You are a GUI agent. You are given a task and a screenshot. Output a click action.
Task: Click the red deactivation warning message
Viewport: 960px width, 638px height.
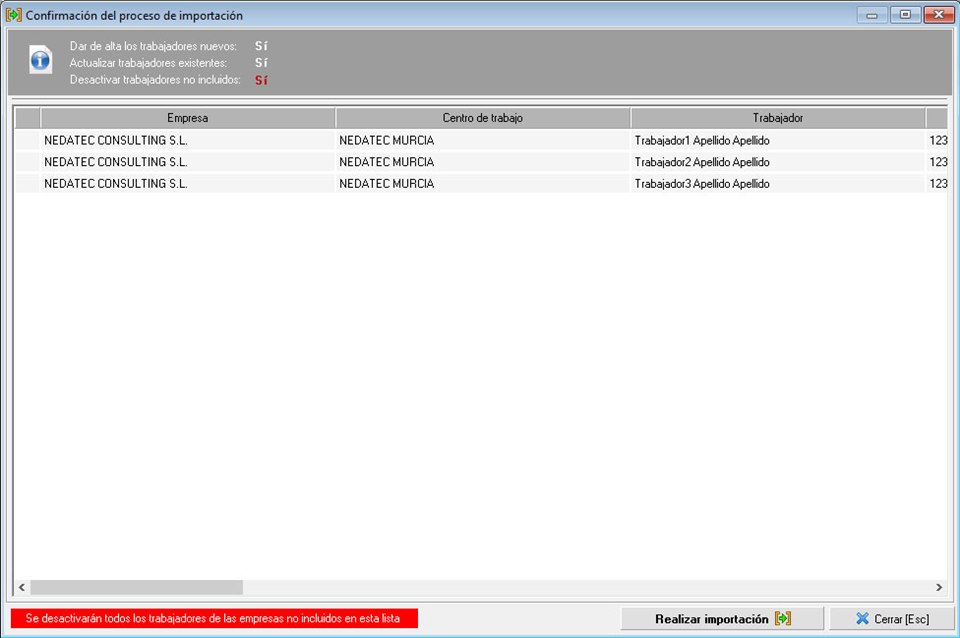213,619
